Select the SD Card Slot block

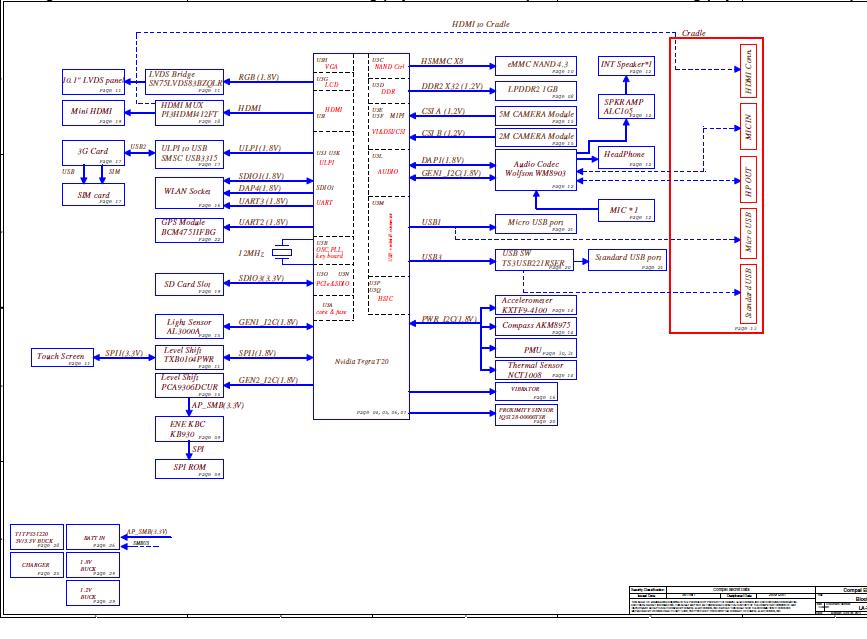coord(189,284)
